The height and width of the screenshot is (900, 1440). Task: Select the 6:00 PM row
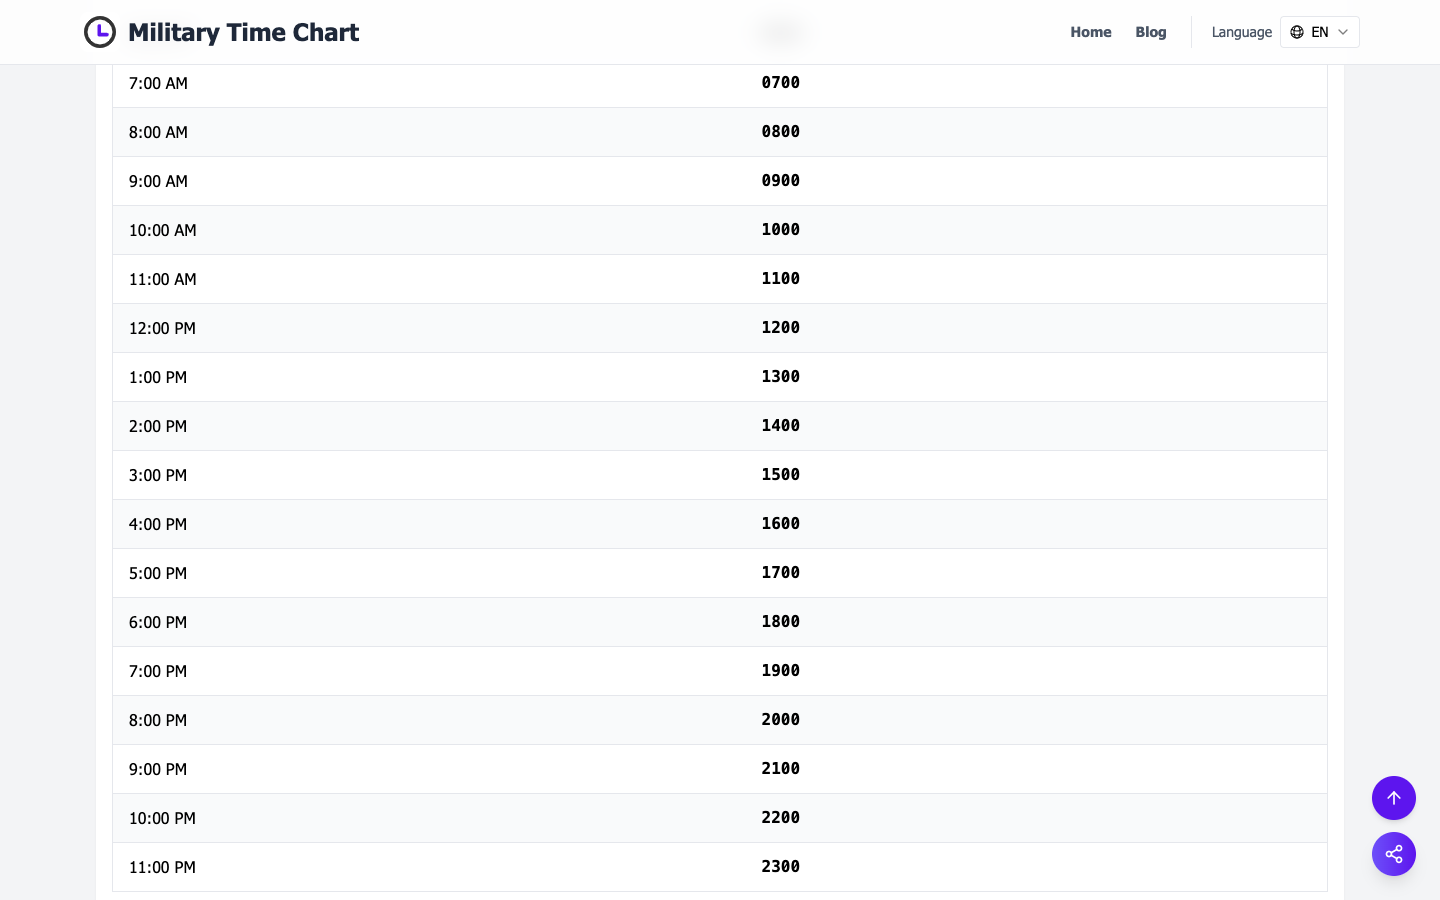coord(720,622)
